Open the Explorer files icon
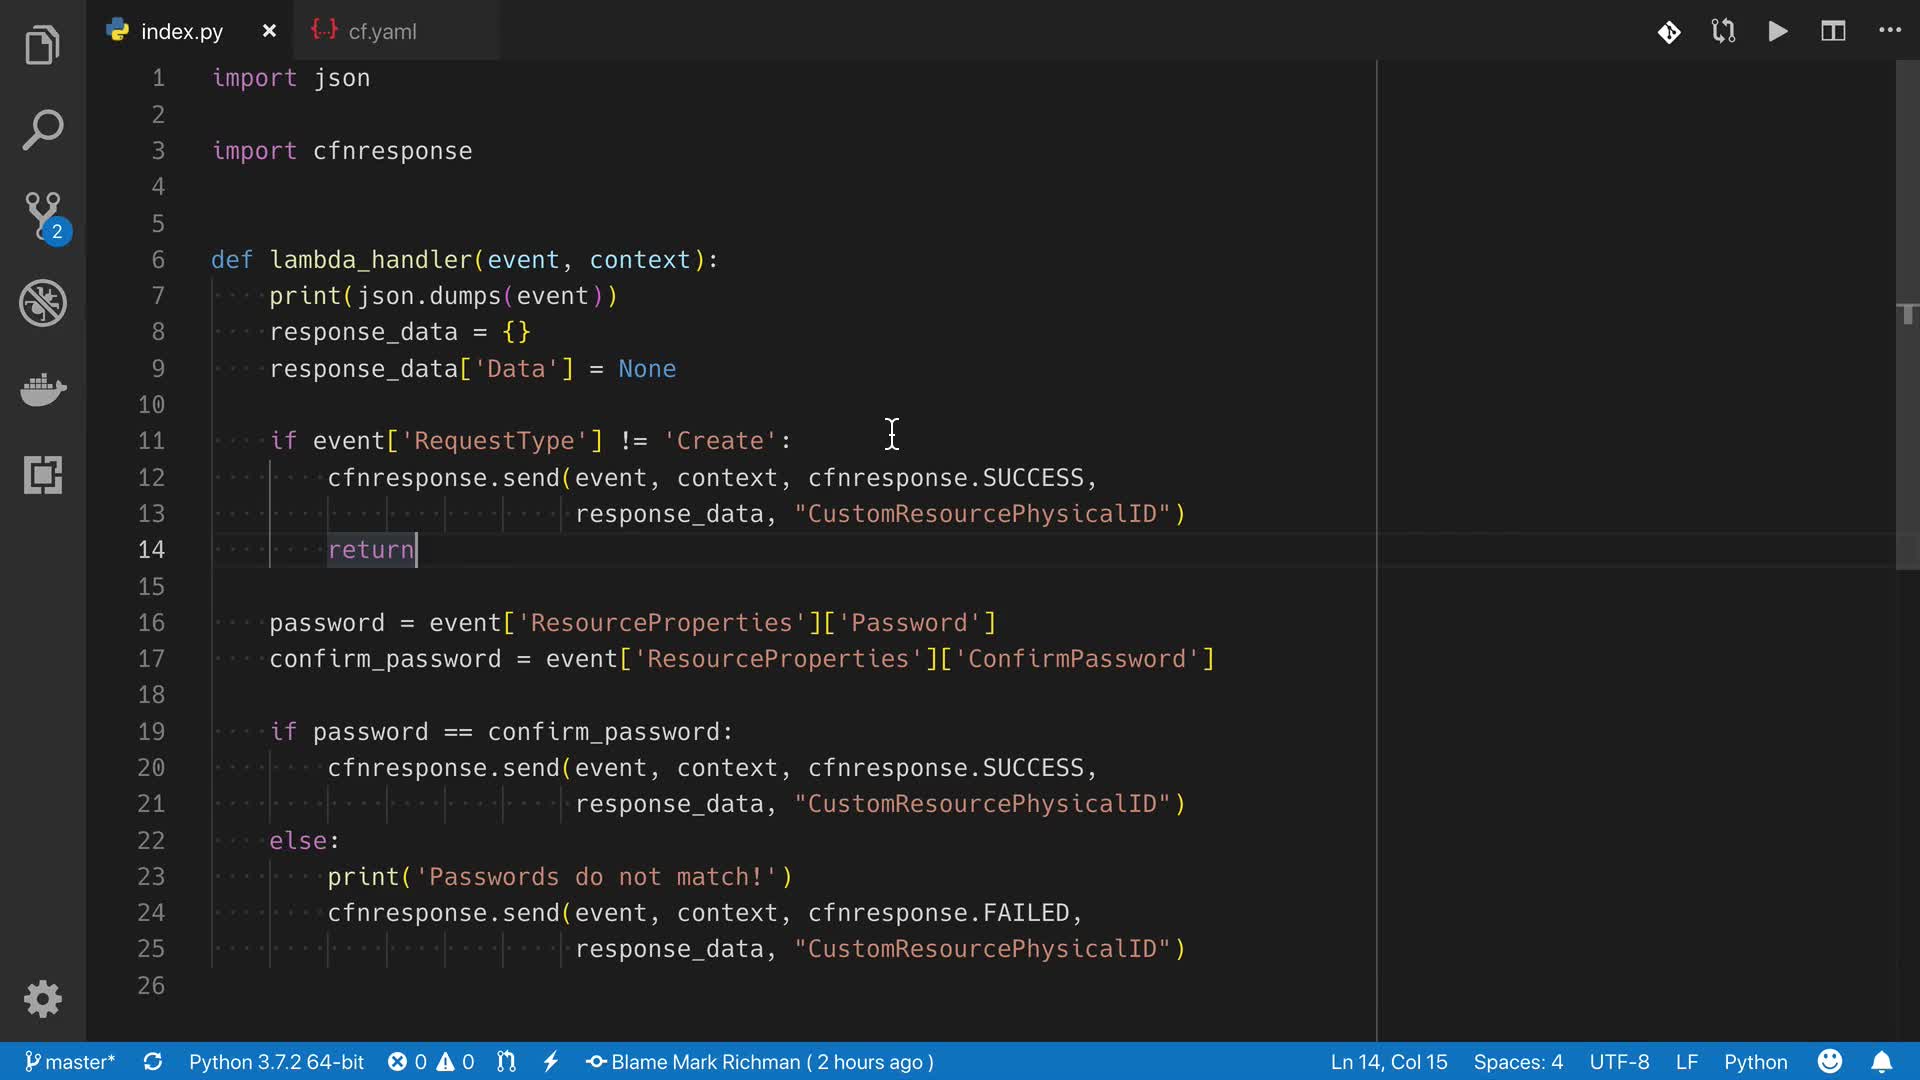 [42, 46]
